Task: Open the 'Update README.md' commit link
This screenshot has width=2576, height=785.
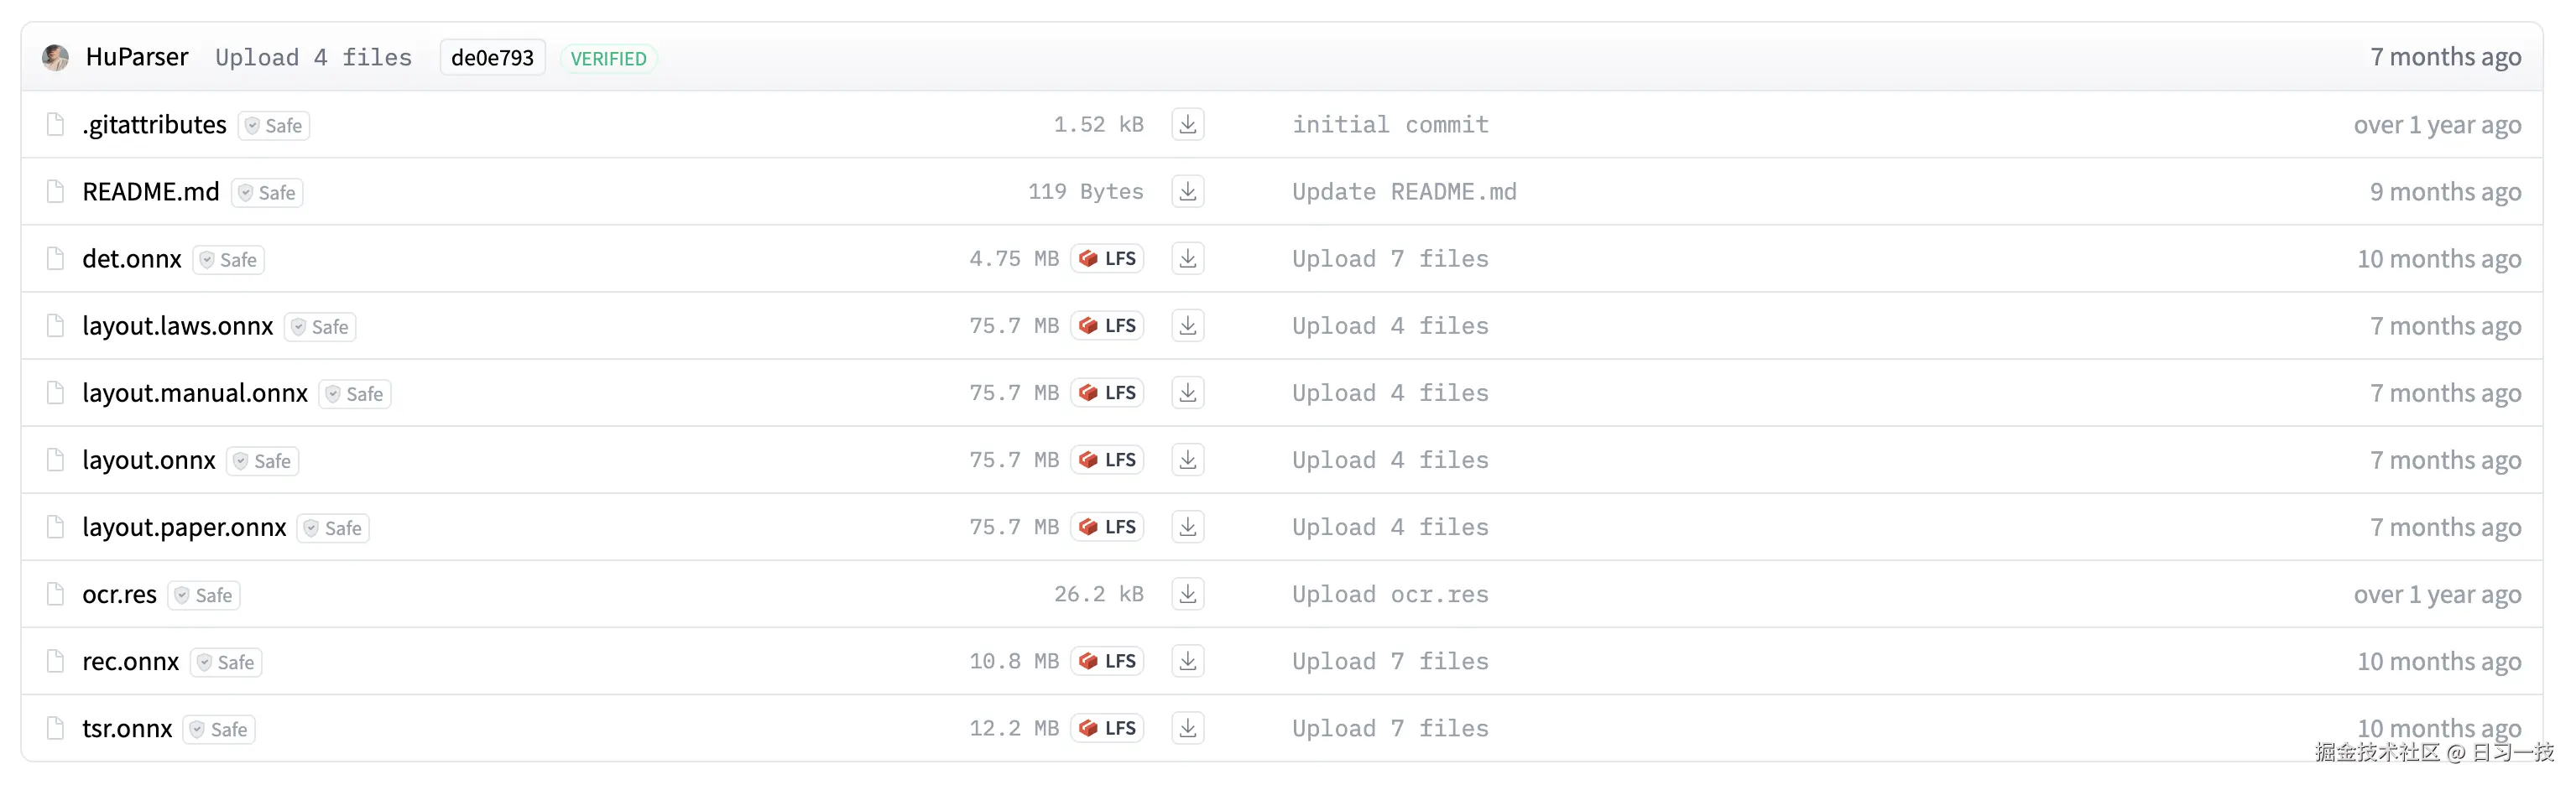Action: coord(1403,192)
